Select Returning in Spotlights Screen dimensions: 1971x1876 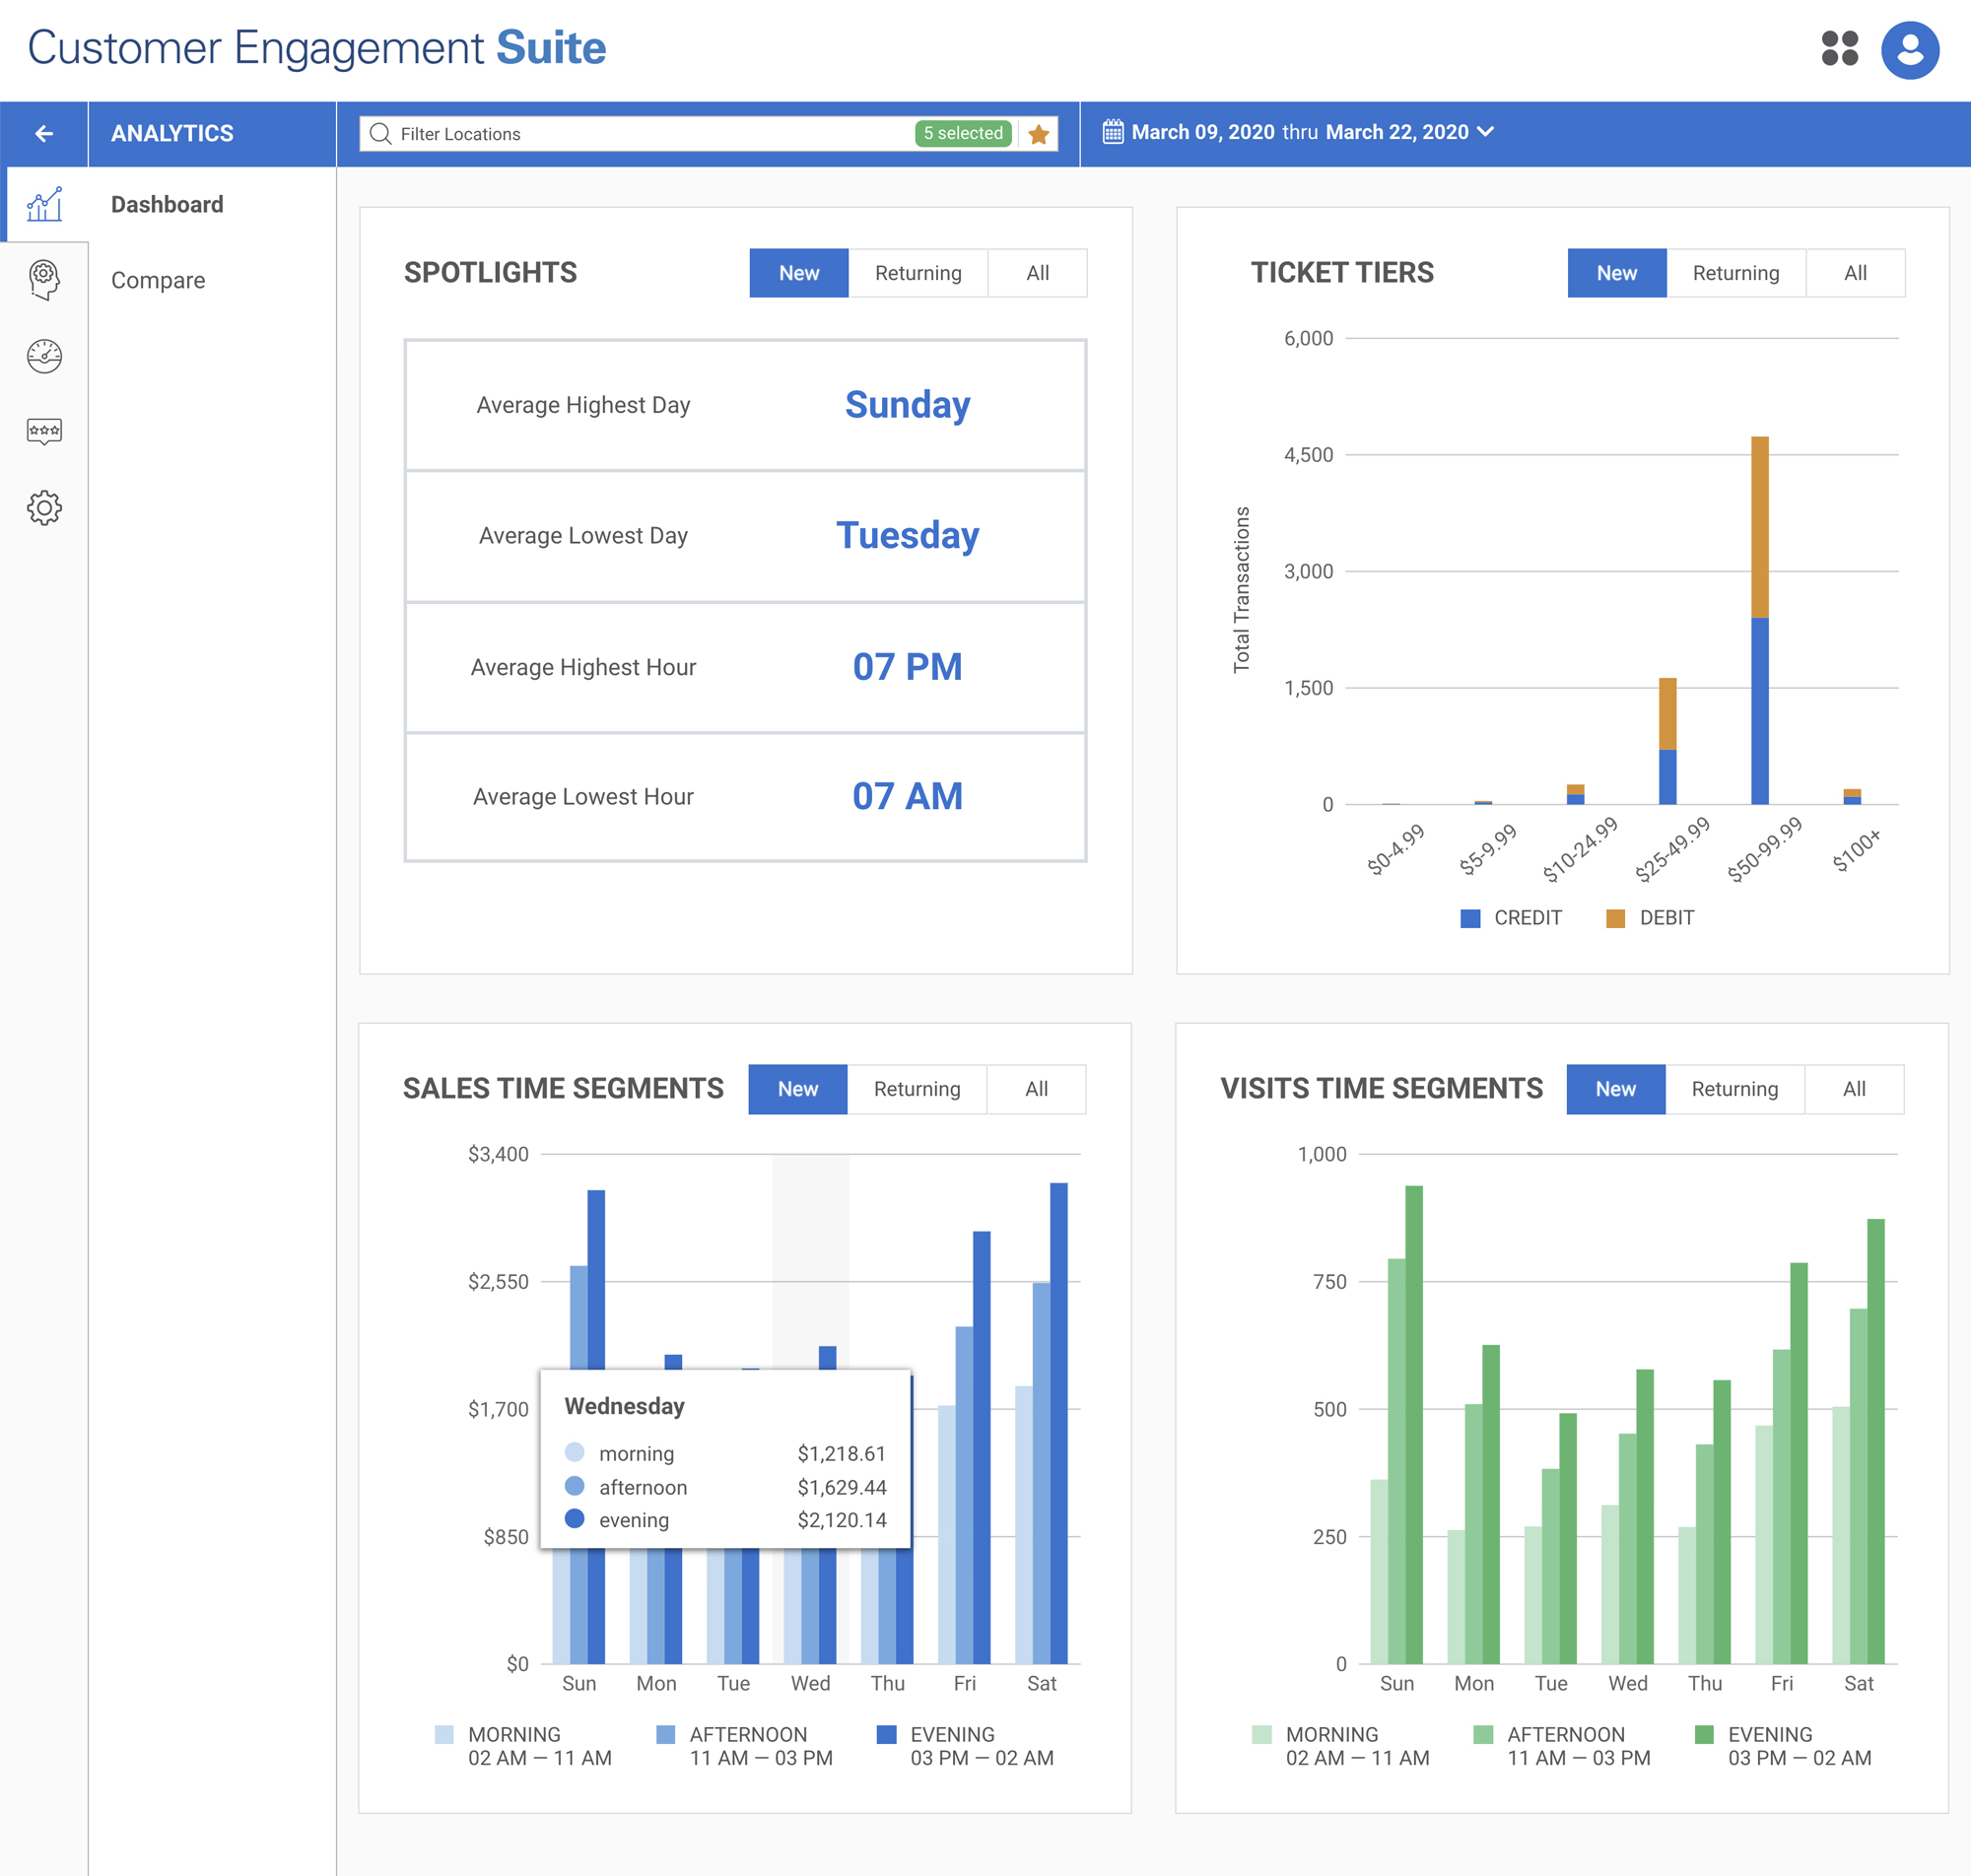[918, 273]
